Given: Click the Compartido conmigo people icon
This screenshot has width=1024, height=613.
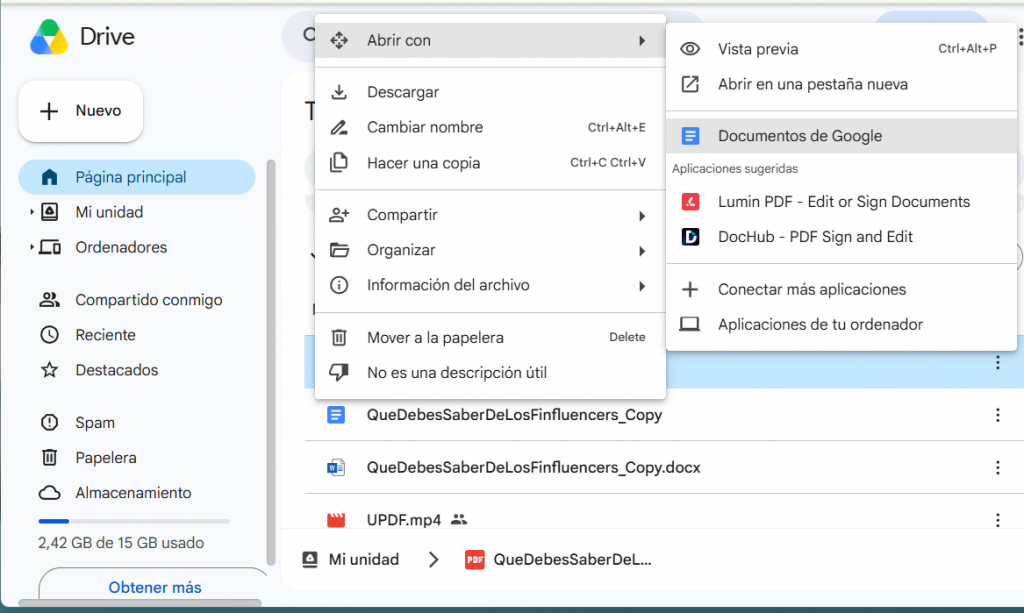Looking at the screenshot, I should [x=50, y=300].
